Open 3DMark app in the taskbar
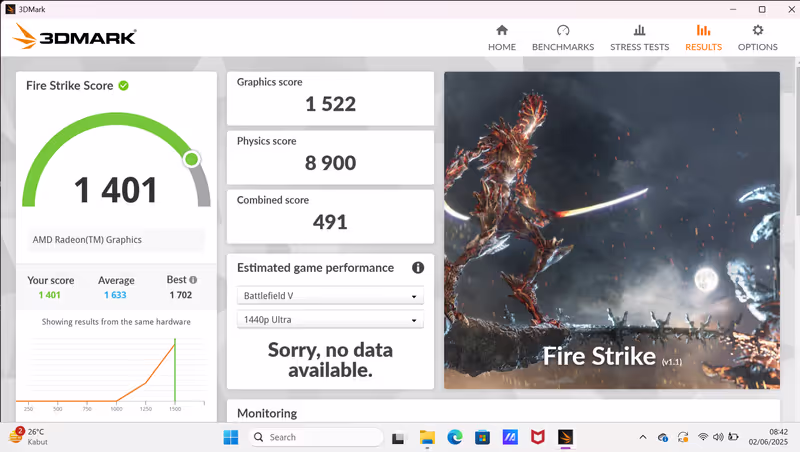 point(565,437)
